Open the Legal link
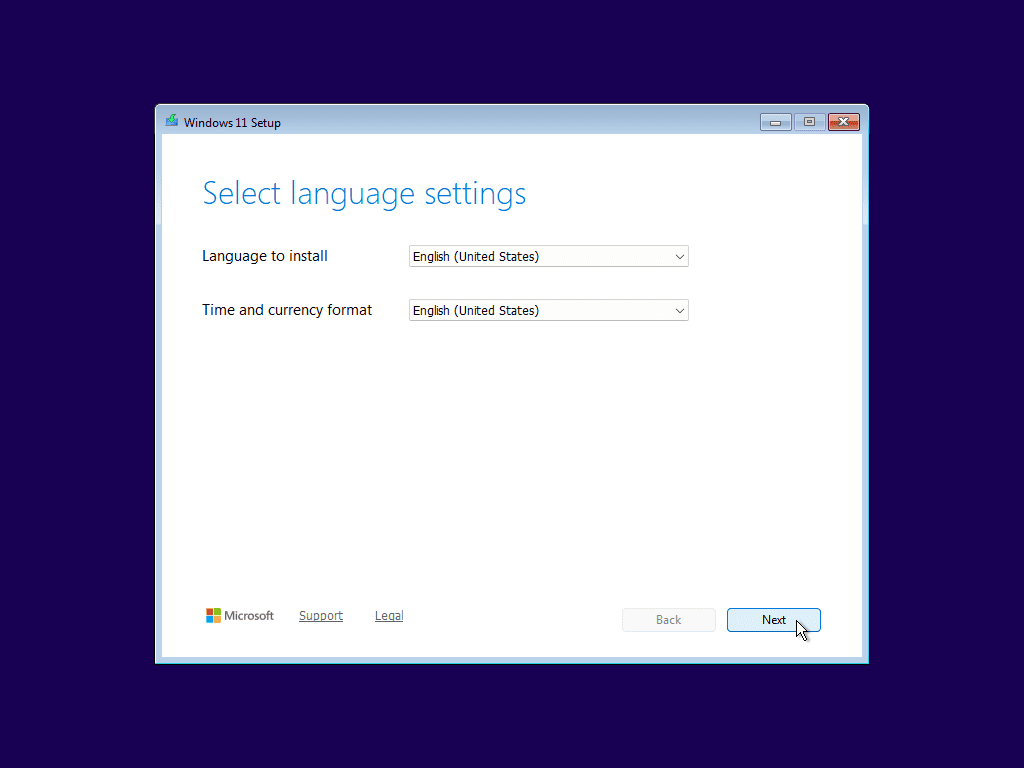This screenshot has width=1024, height=768. point(389,616)
